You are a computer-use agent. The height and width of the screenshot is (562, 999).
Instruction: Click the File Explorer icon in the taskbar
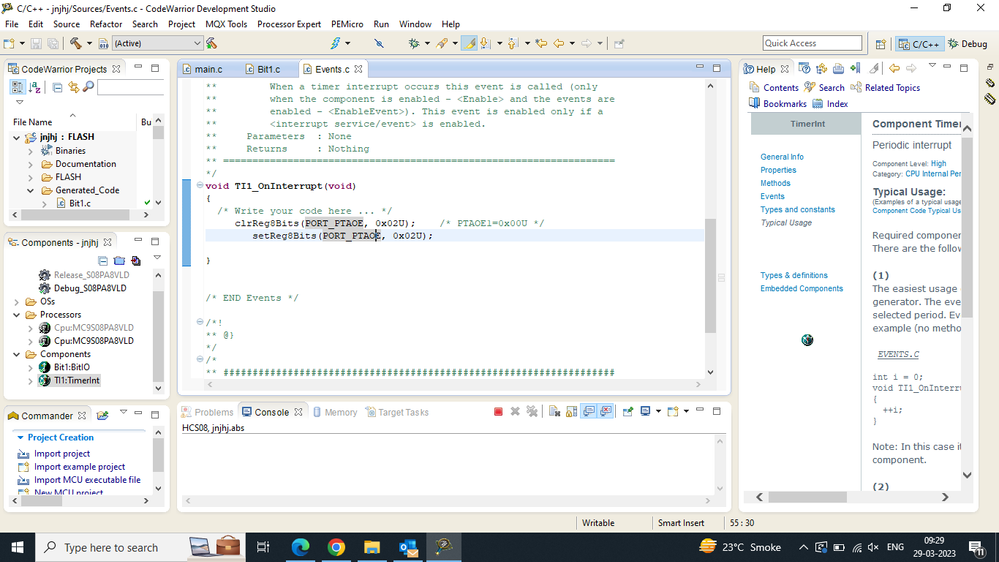(x=372, y=547)
